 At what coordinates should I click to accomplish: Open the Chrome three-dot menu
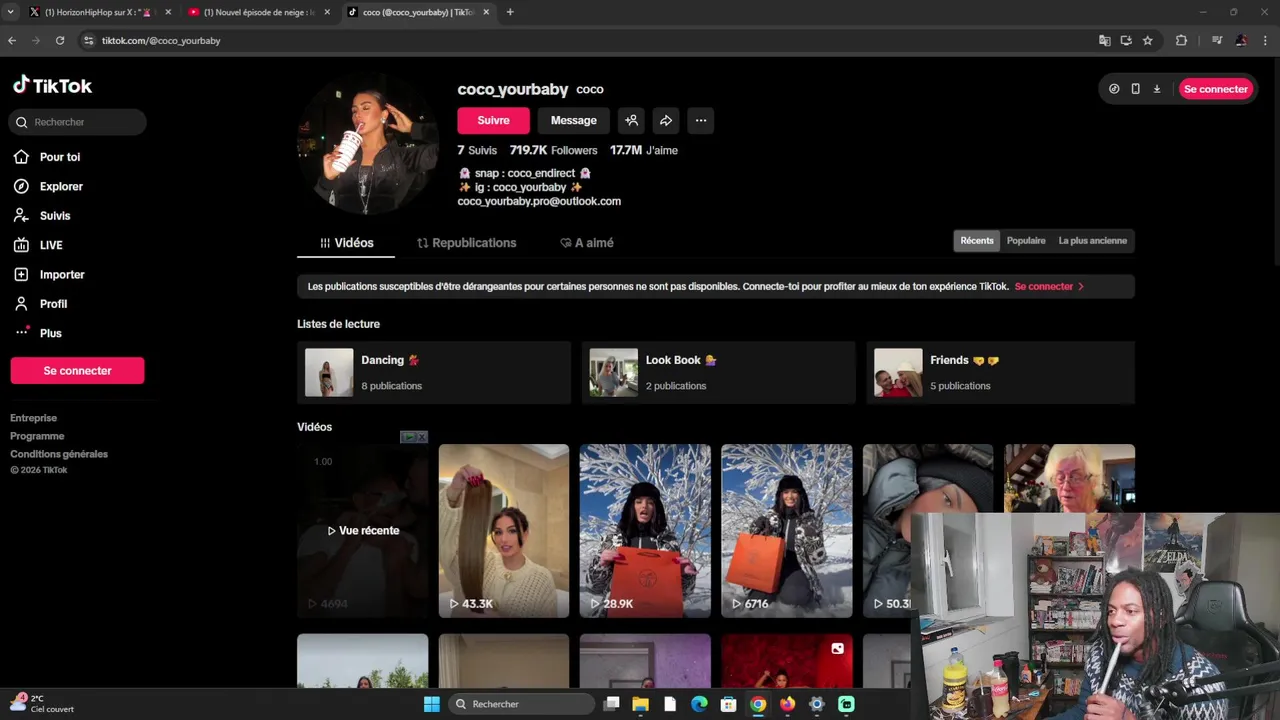tap(1266, 40)
